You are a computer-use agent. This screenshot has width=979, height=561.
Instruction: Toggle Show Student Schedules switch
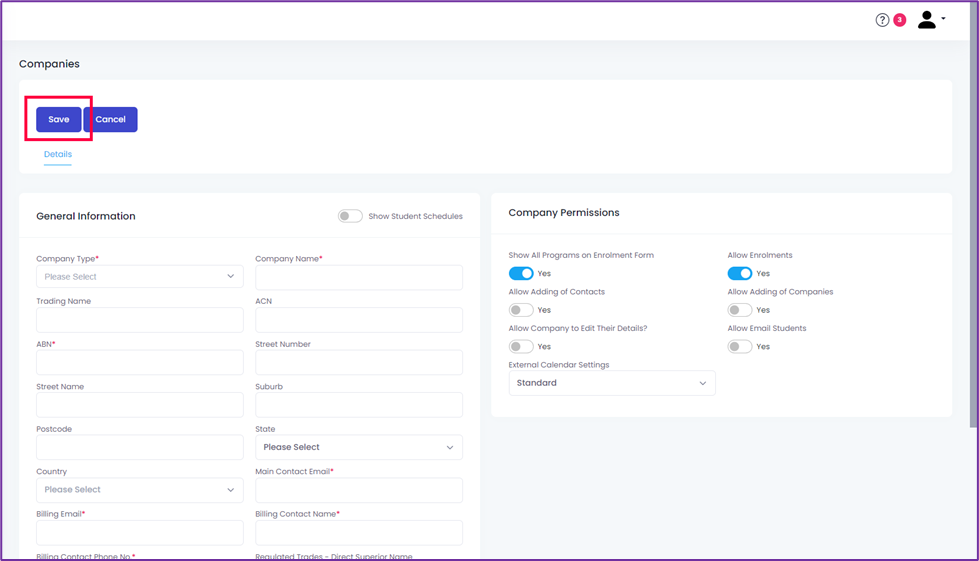[x=350, y=216]
